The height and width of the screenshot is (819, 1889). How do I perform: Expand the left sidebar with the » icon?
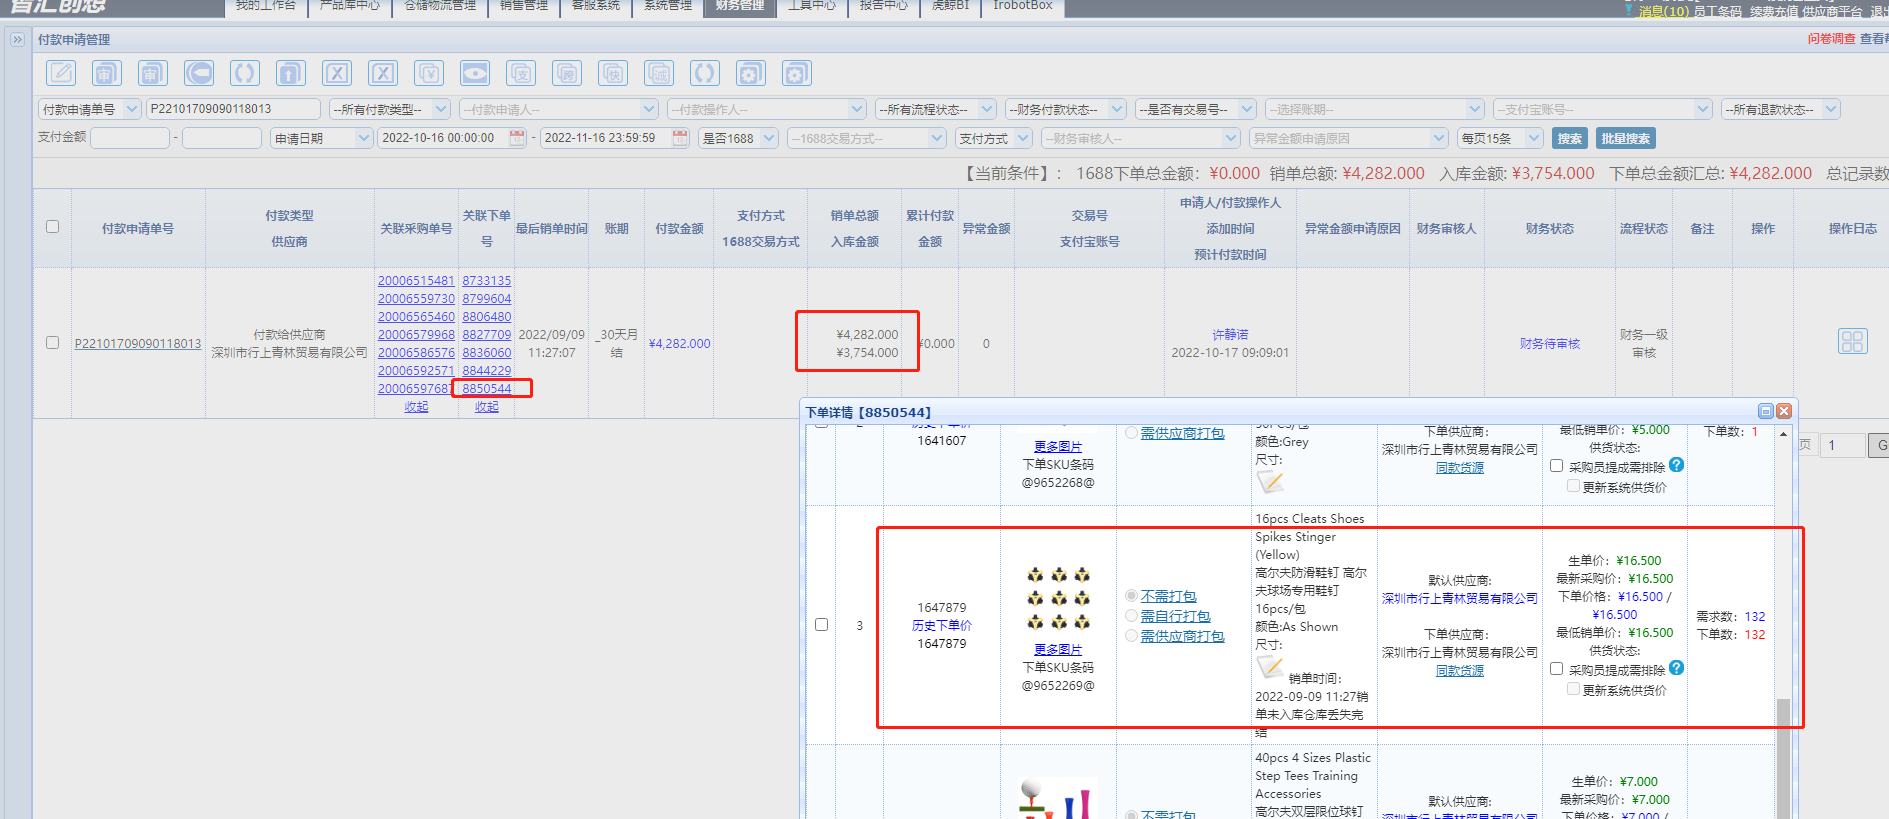(x=17, y=40)
